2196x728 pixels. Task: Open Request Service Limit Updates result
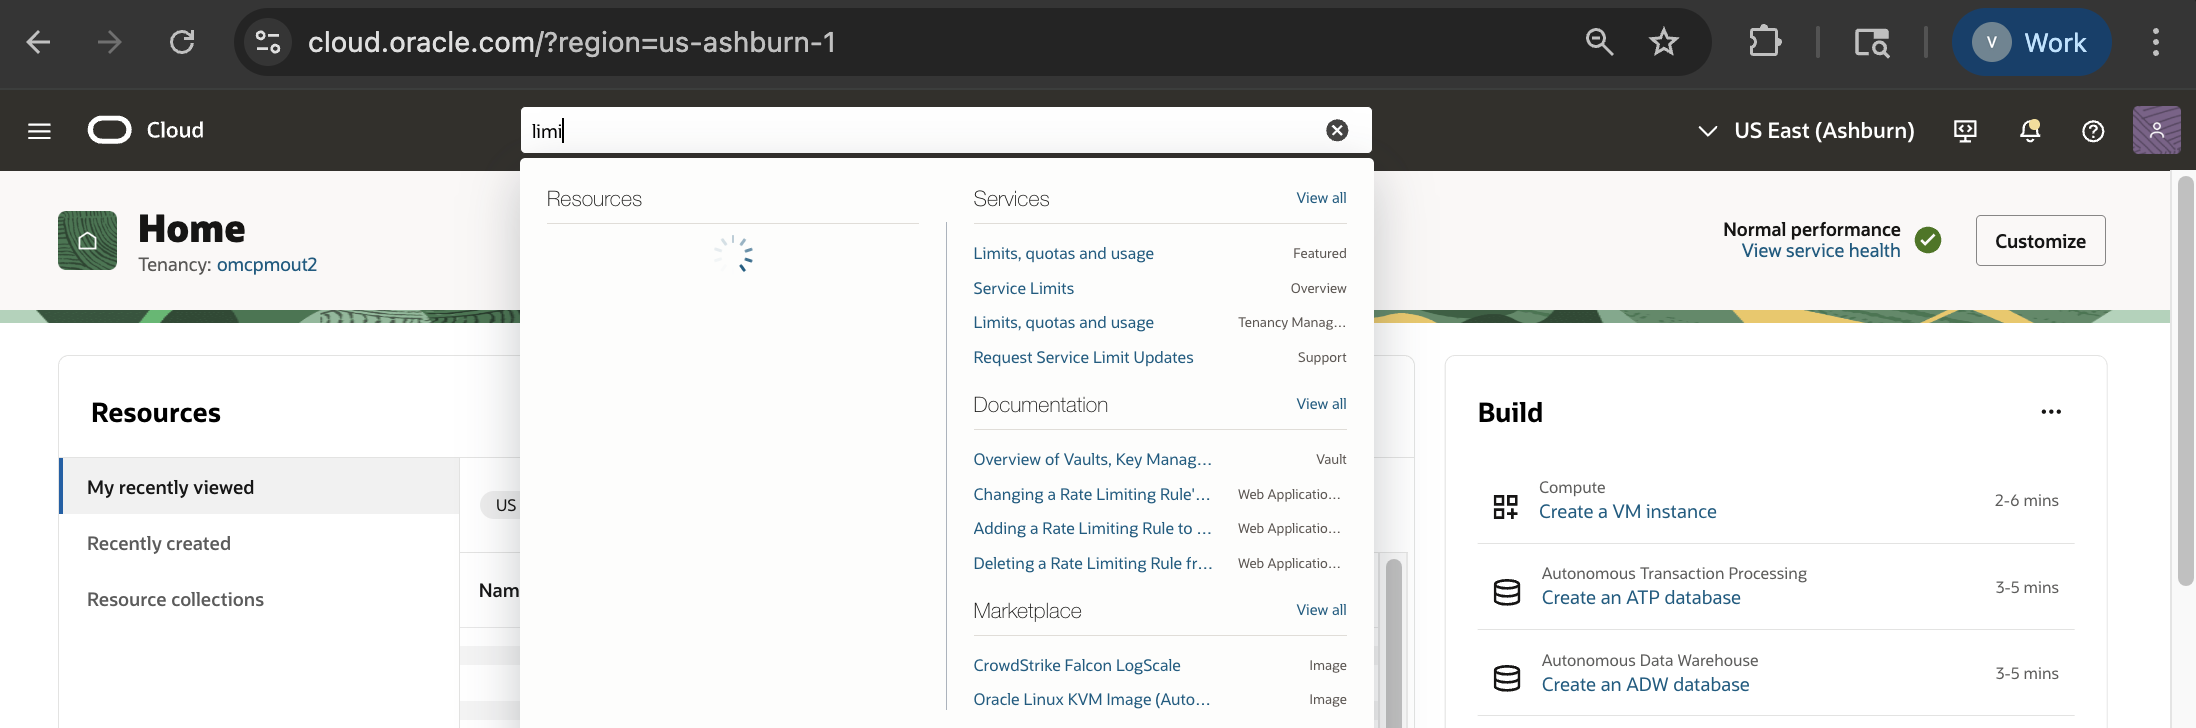(x=1083, y=357)
